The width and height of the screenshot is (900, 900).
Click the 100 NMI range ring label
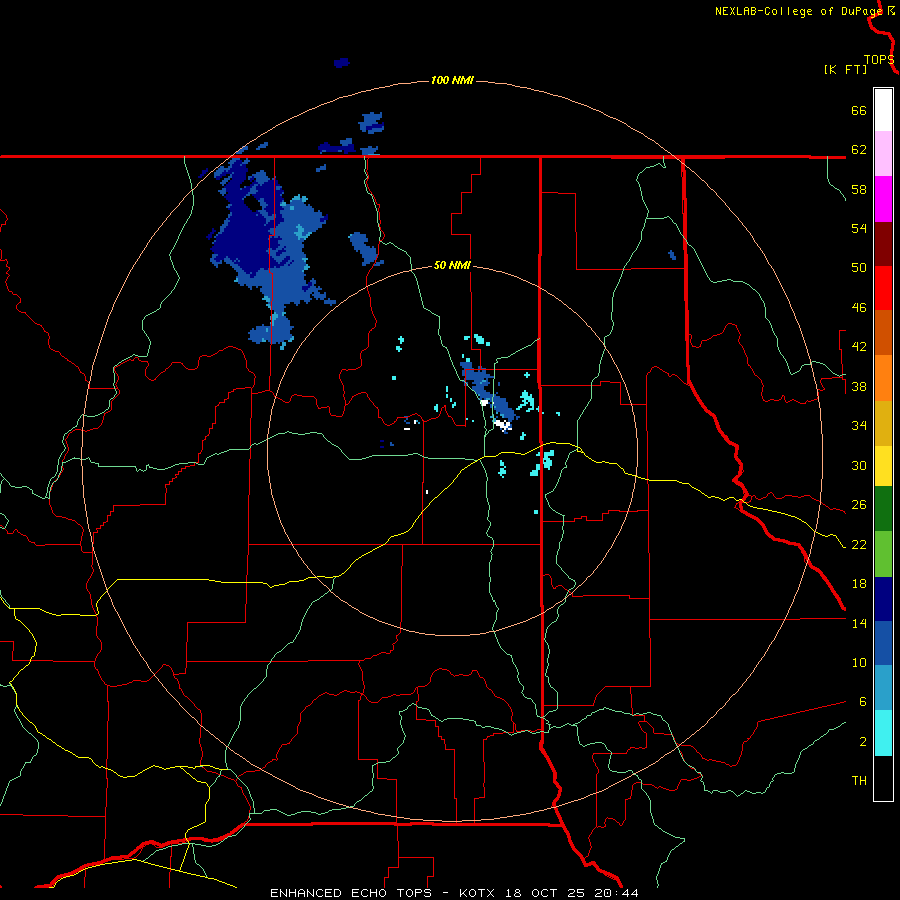click(452, 80)
